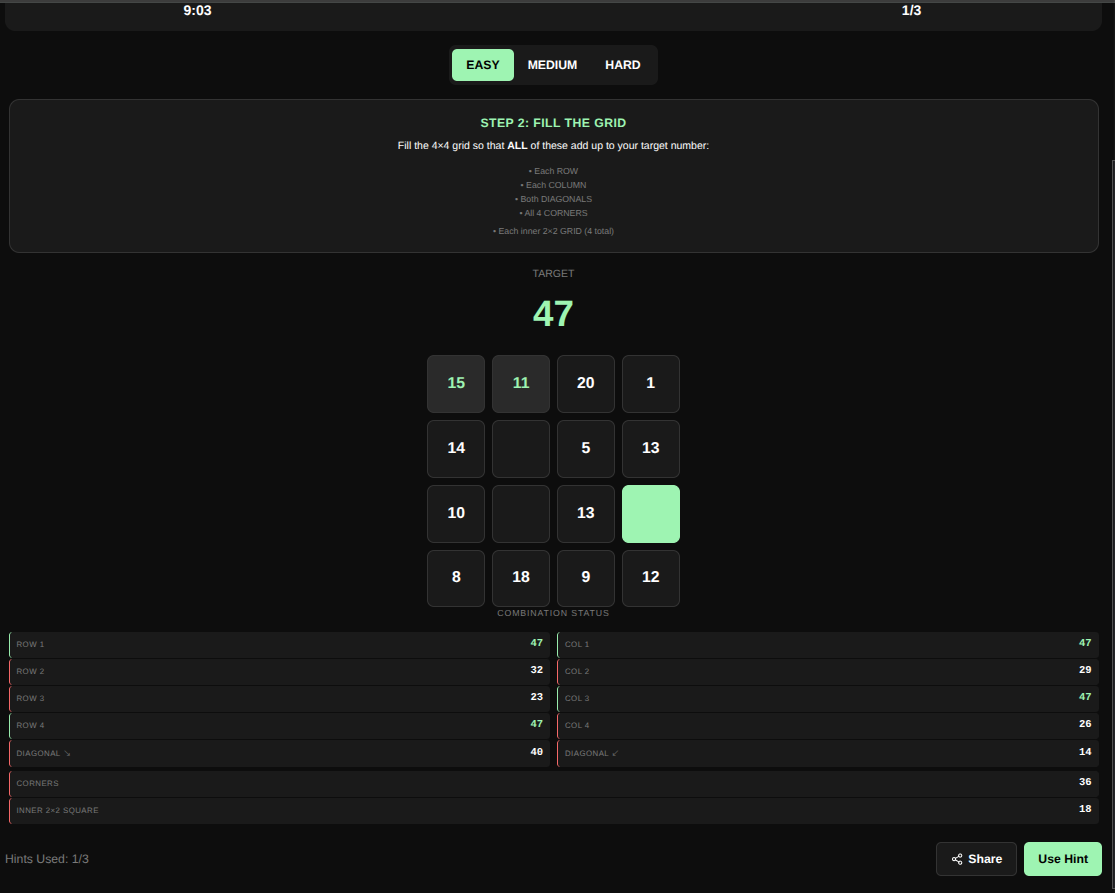
Task: Select the grid cell containing 8
Action: (455, 577)
